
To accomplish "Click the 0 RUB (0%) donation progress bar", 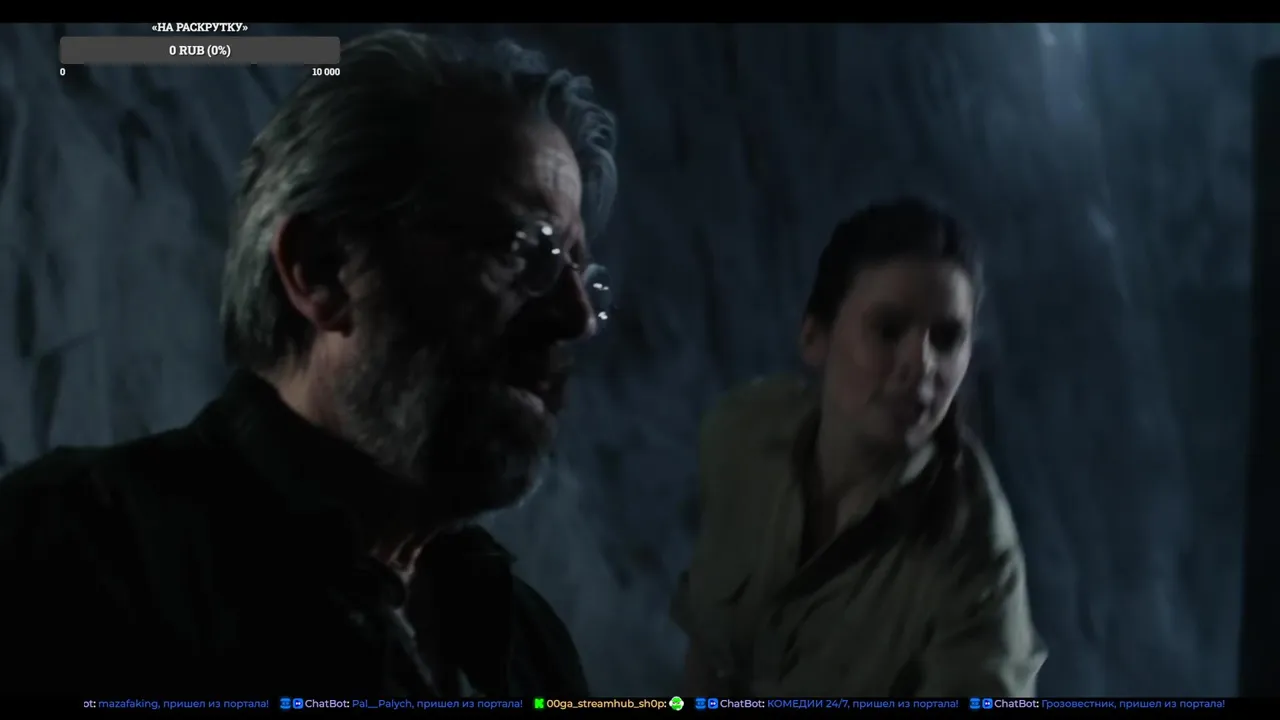I will point(200,50).
